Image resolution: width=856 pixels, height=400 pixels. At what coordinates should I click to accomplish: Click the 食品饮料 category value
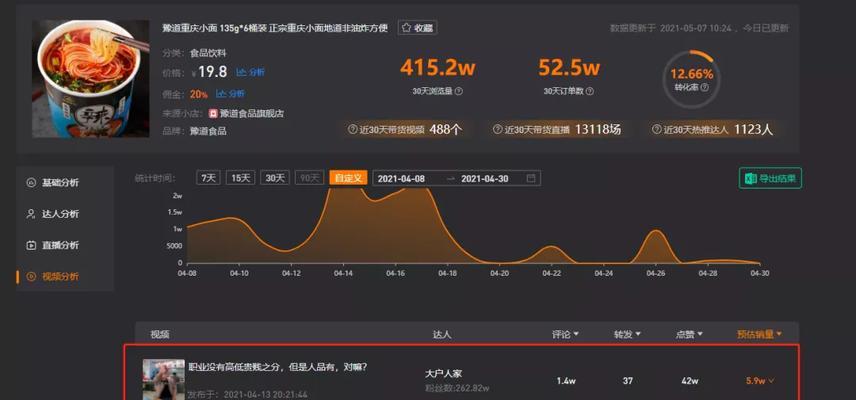[208, 53]
